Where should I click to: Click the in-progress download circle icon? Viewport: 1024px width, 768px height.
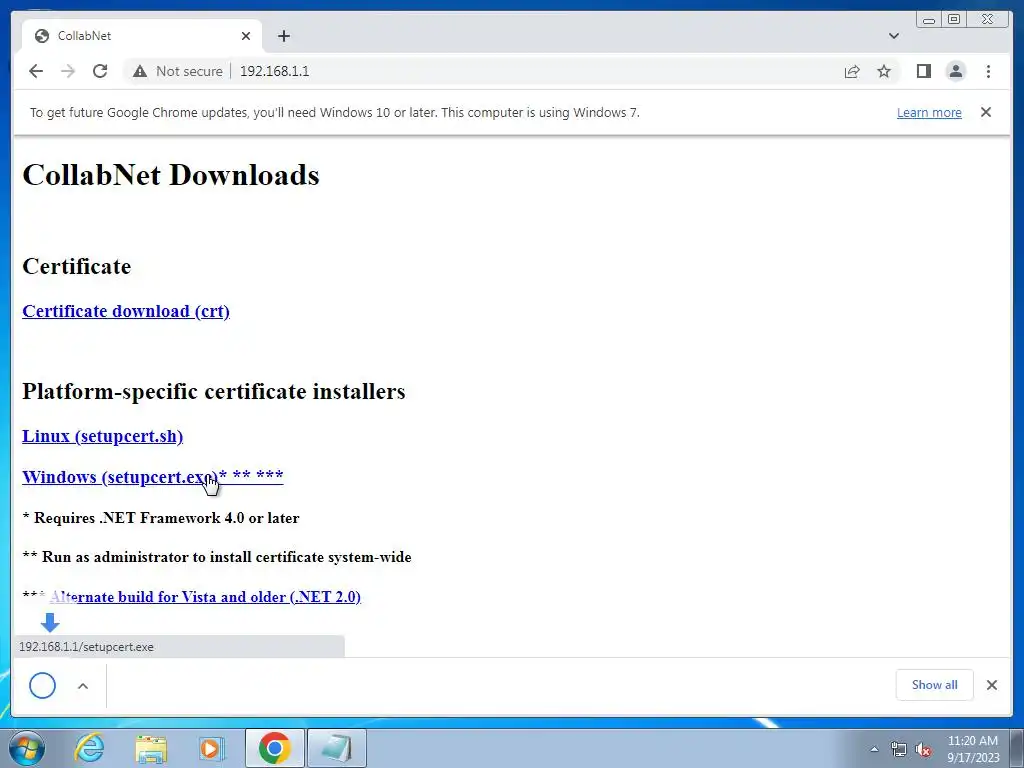pos(42,685)
